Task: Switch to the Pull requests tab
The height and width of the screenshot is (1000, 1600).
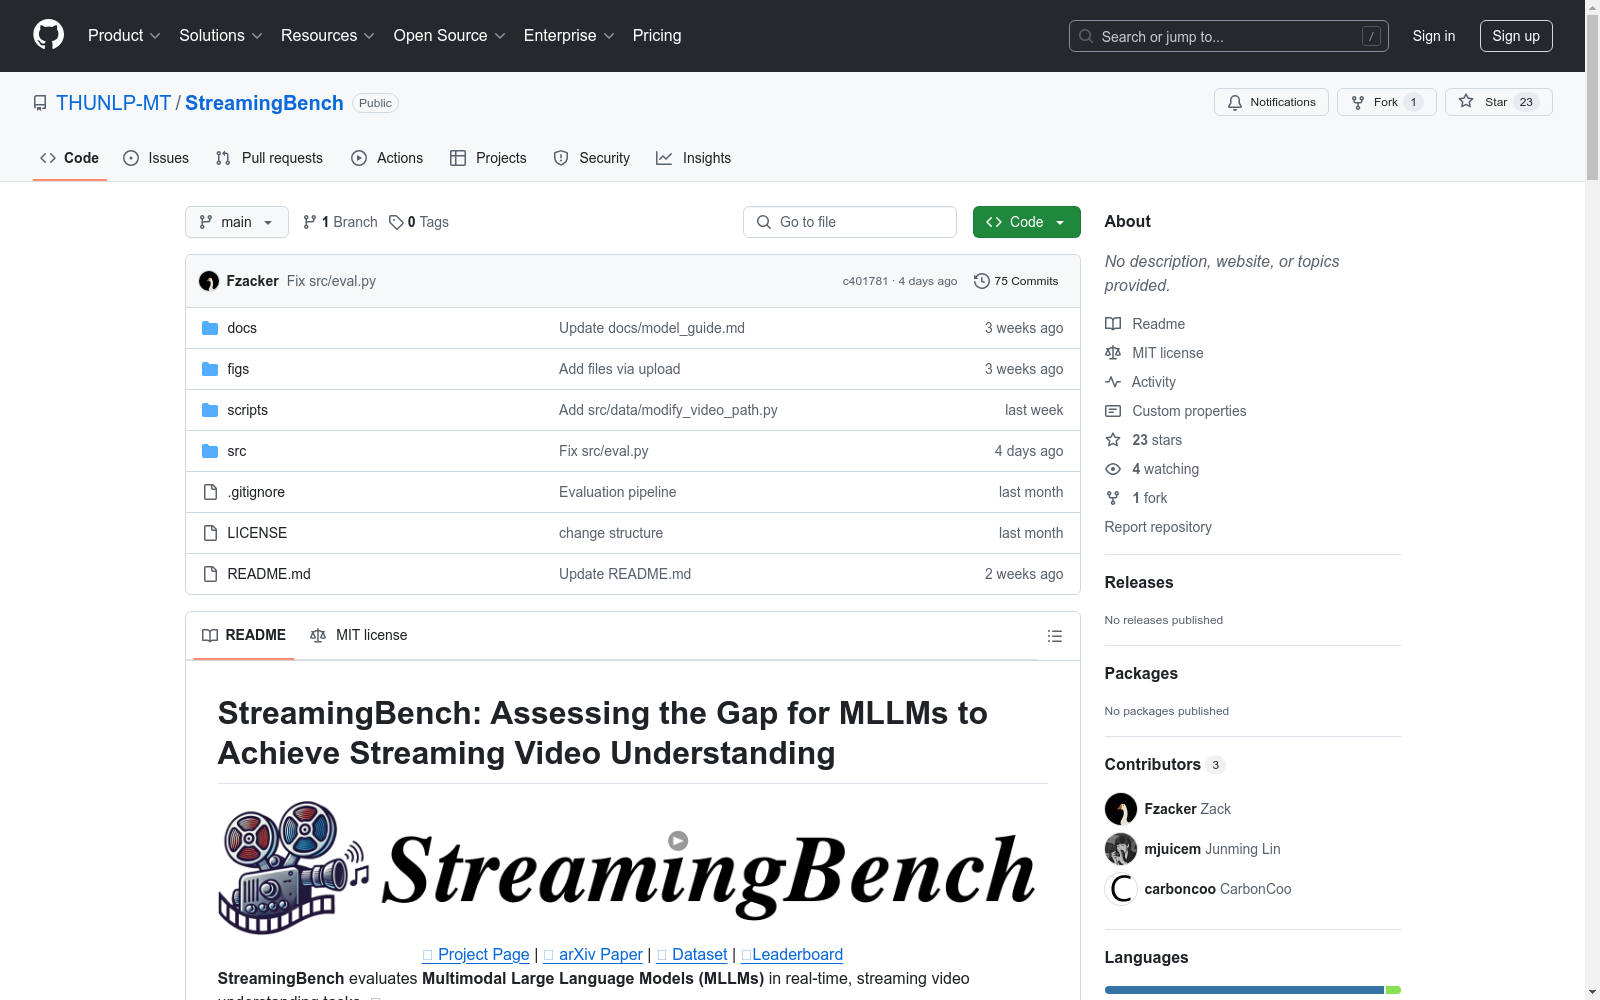Action: 269,158
